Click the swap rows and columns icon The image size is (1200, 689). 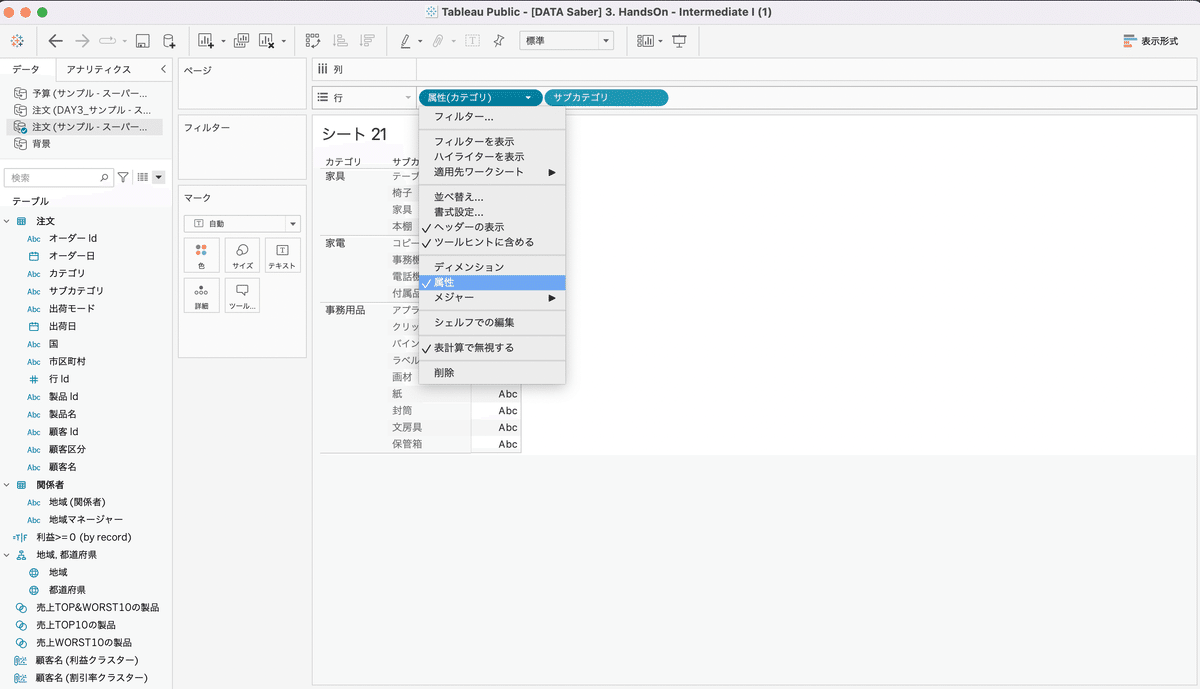313,41
